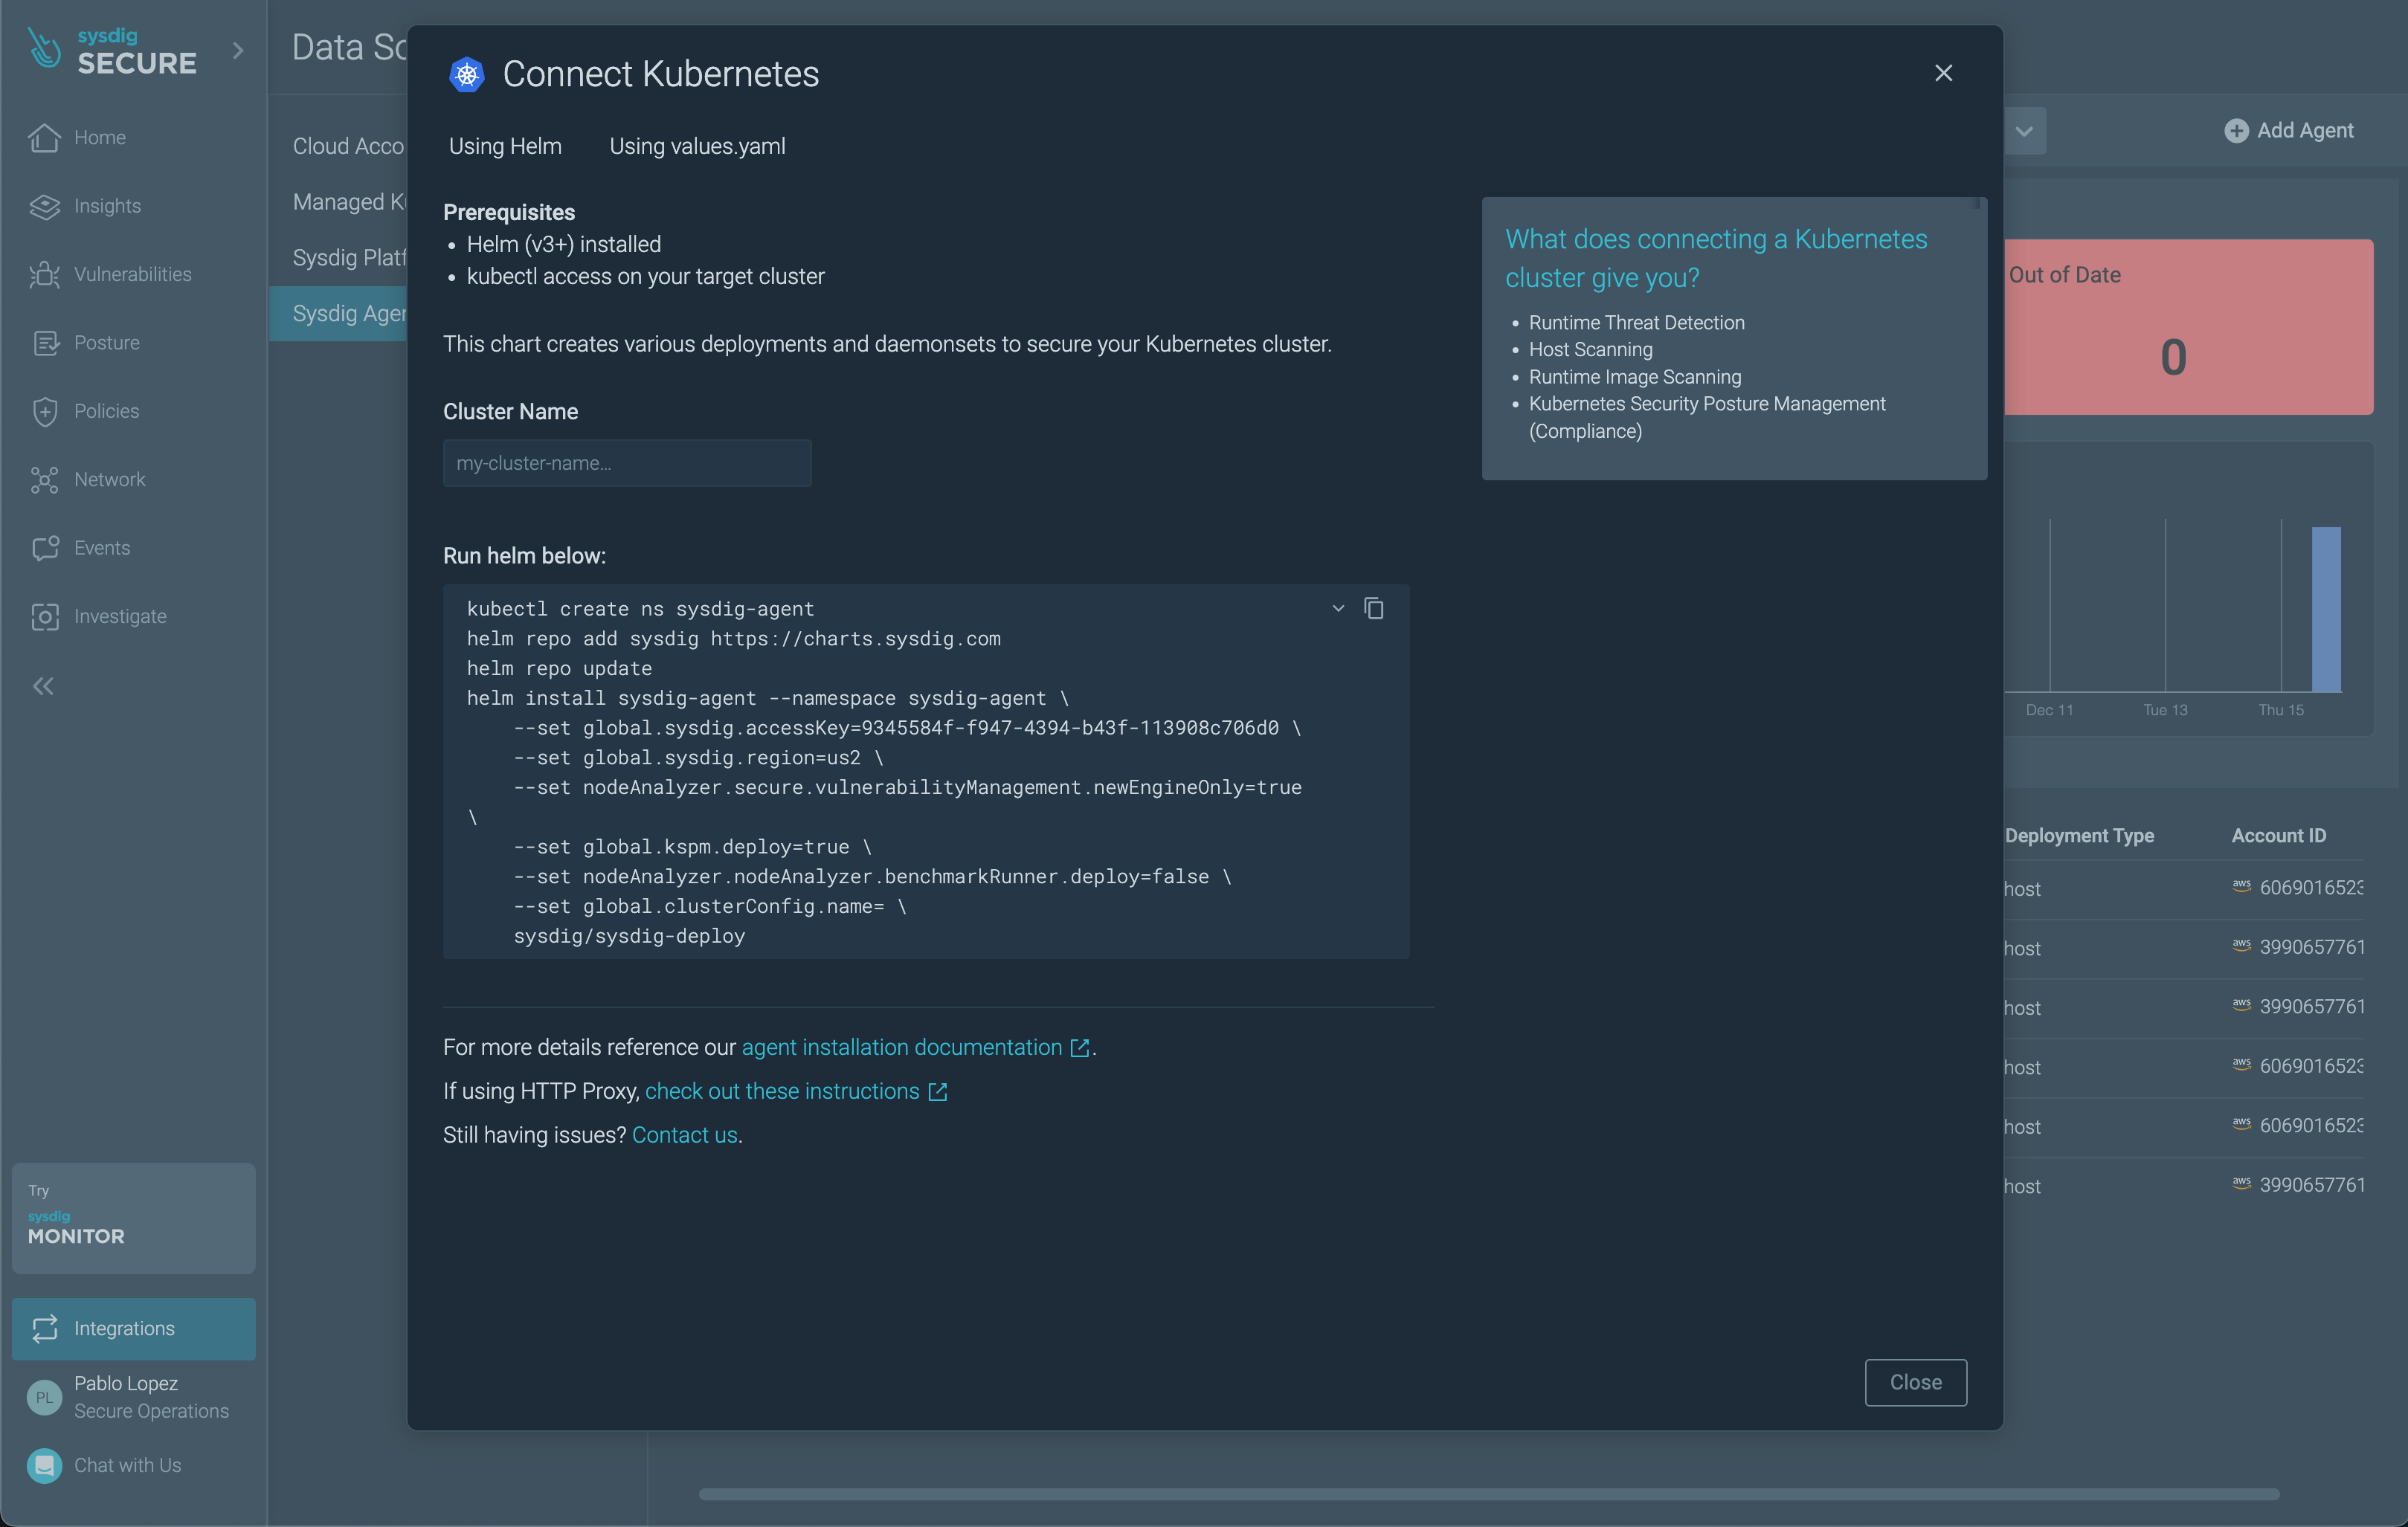Open Chat with Us
This screenshot has height=1527, width=2408.
point(133,1465)
